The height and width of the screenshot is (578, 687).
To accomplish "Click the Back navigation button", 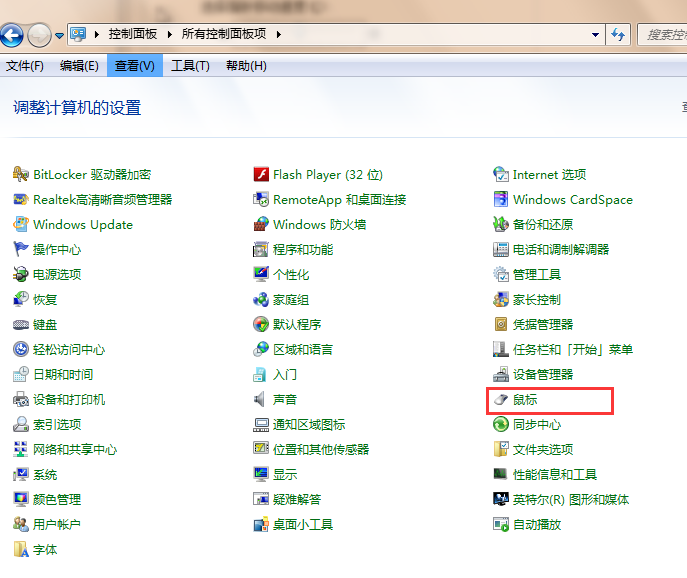I will pyautogui.click(x=12, y=35).
